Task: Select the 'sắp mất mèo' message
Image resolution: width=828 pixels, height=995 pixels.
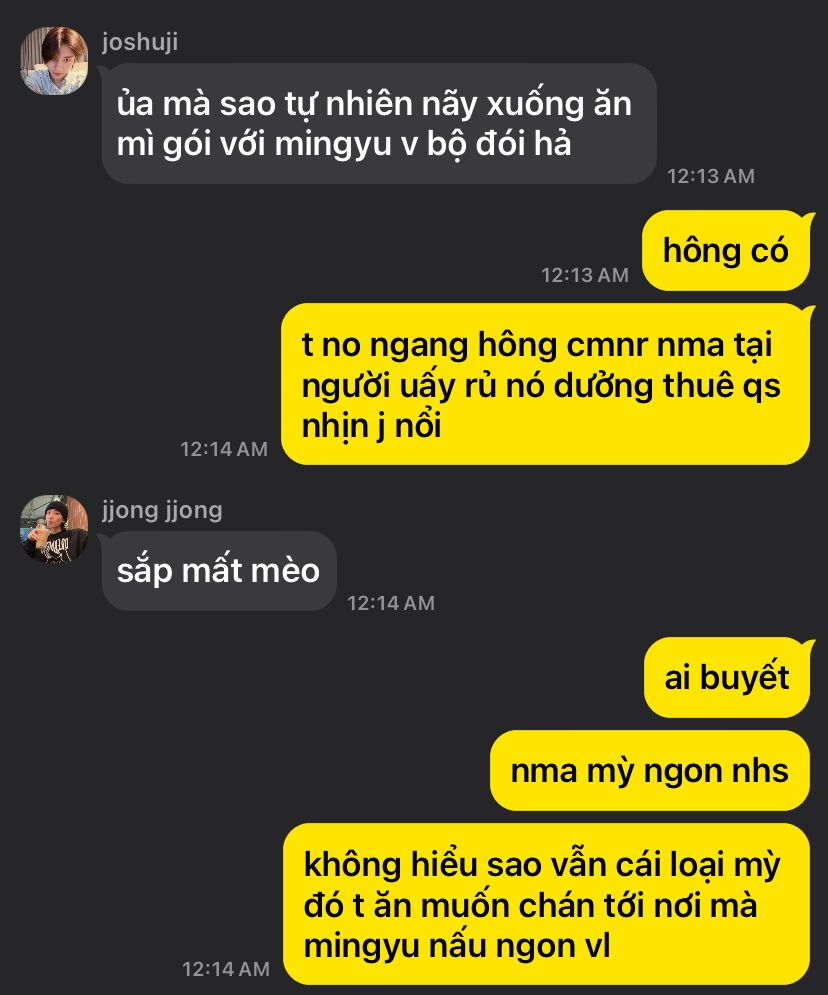Action: (x=219, y=571)
